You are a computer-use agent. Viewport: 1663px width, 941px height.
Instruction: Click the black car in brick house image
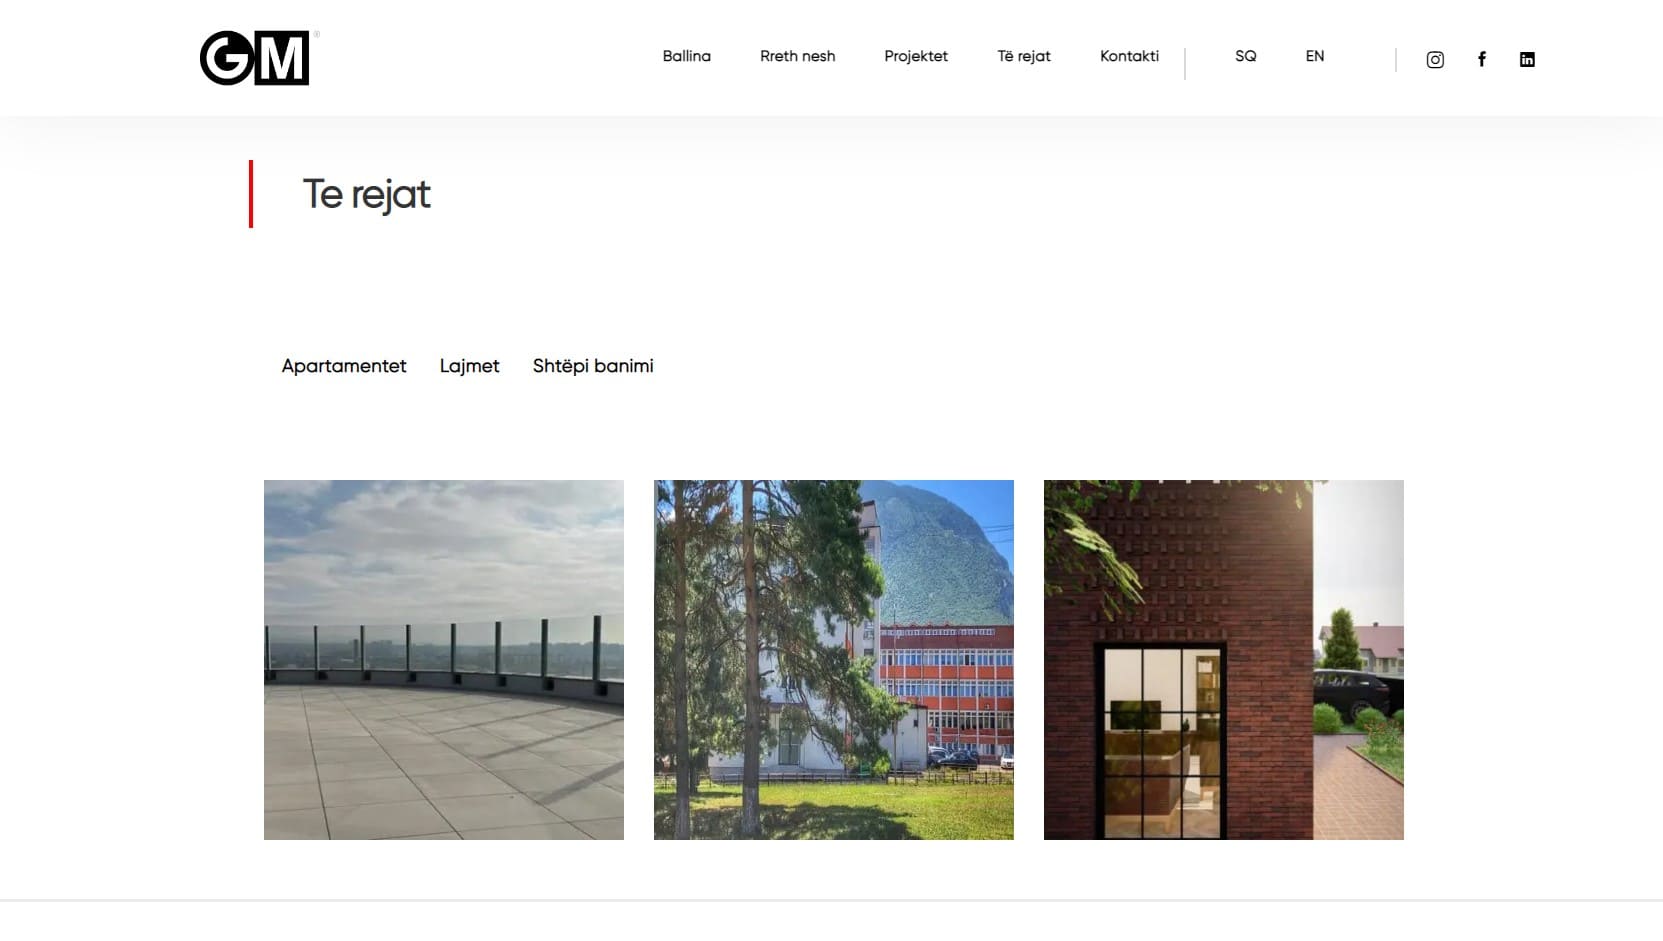1352,693
